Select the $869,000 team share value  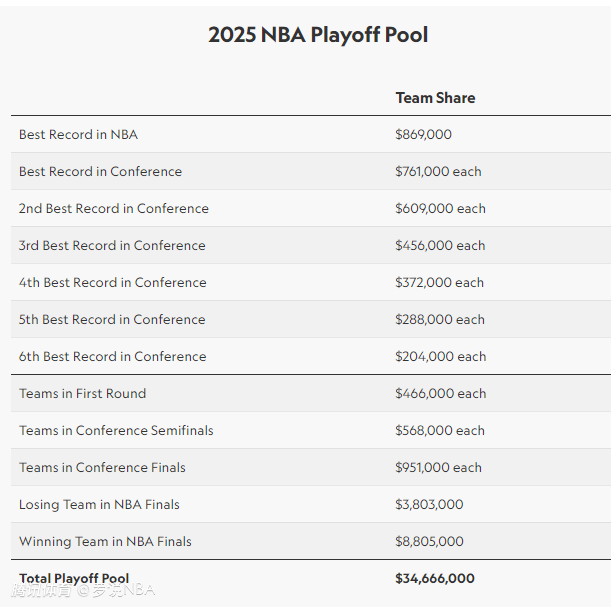click(423, 134)
